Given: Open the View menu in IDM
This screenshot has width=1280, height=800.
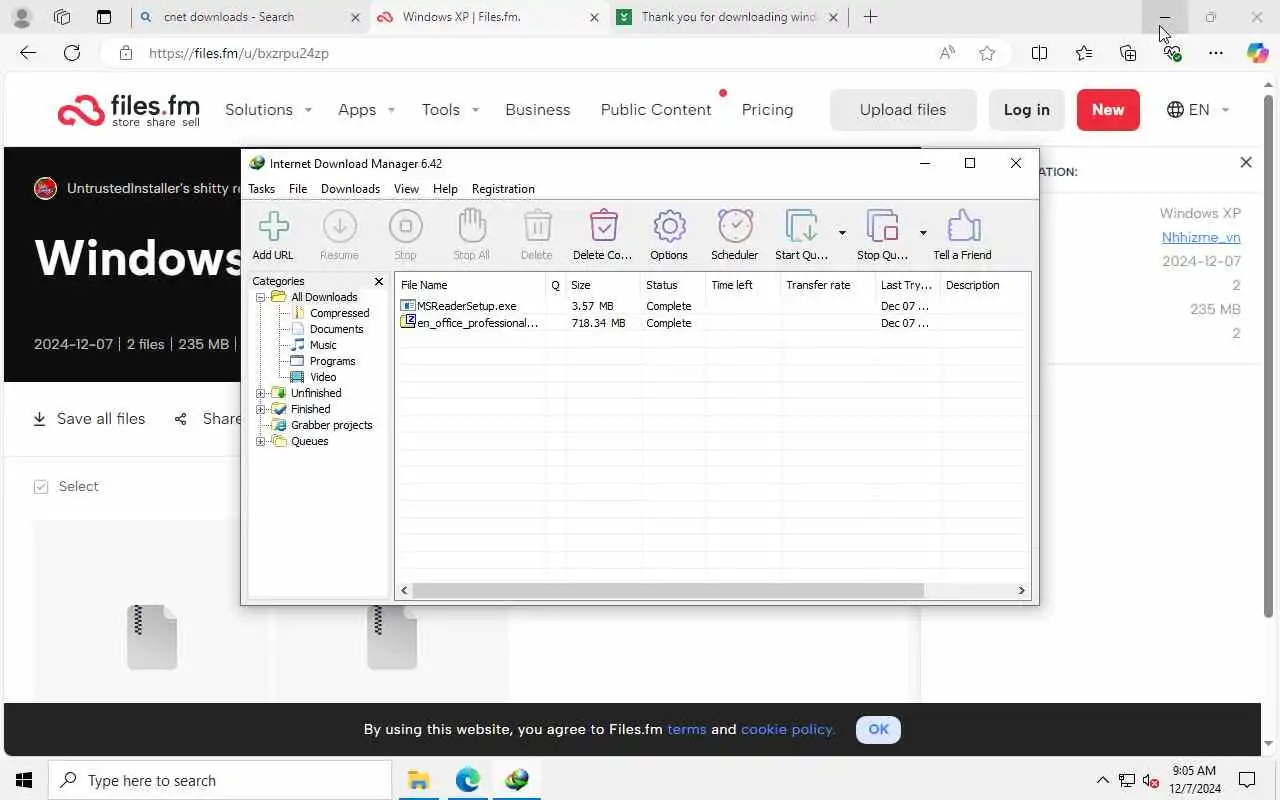Looking at the screenshot, I should tap(406, 188).
